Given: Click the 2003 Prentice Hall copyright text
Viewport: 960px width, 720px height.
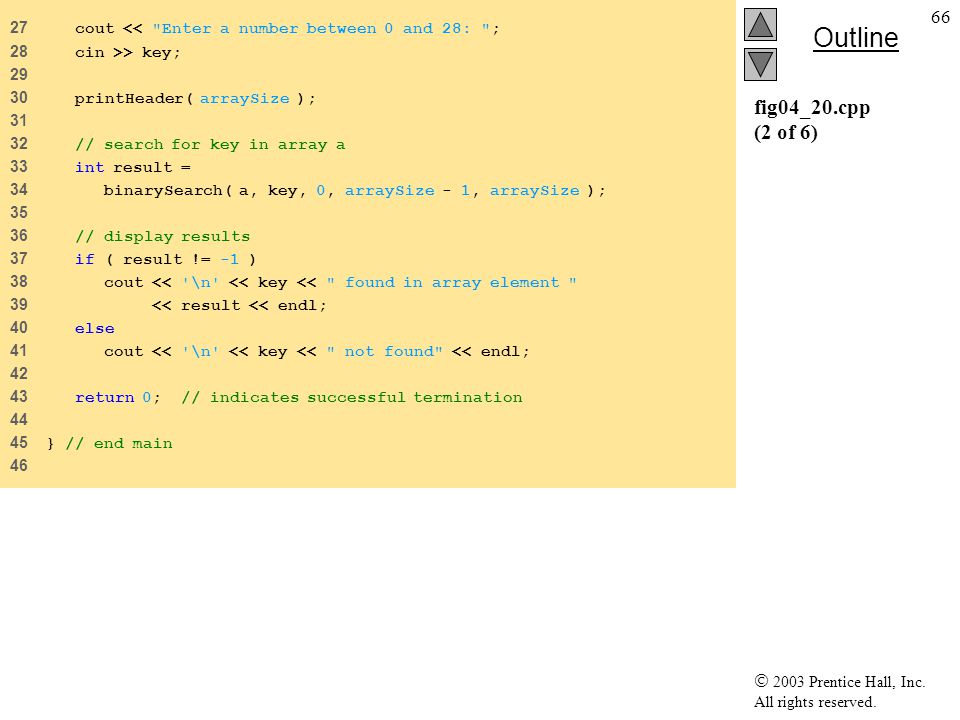Looking at the screenshot, I should (839, 681).
